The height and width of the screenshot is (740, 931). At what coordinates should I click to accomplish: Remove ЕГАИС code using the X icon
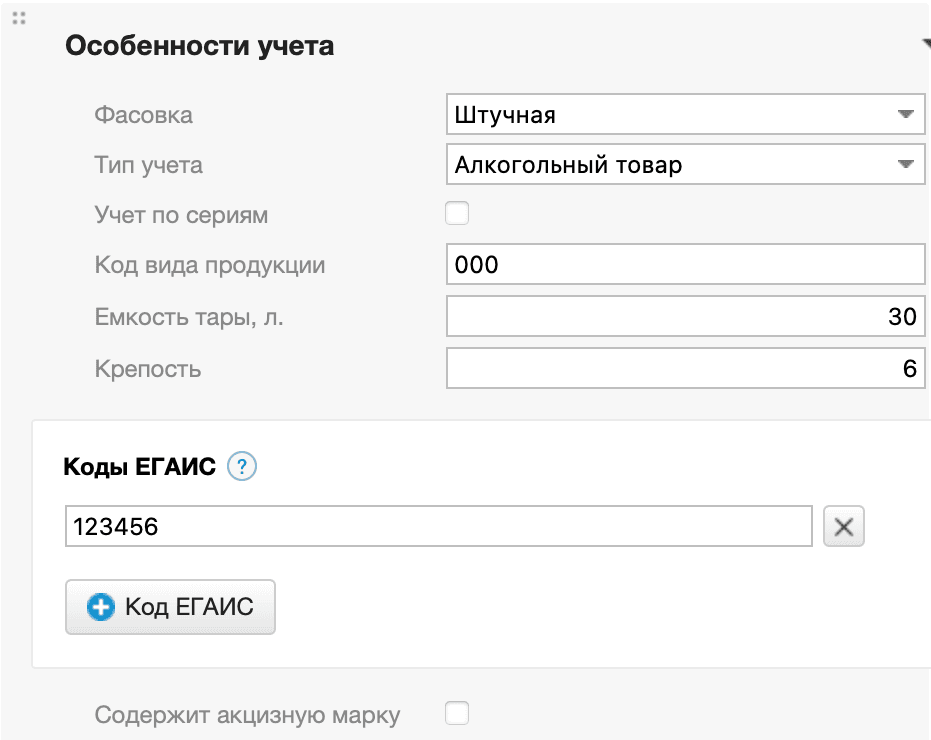pos(843,526)
